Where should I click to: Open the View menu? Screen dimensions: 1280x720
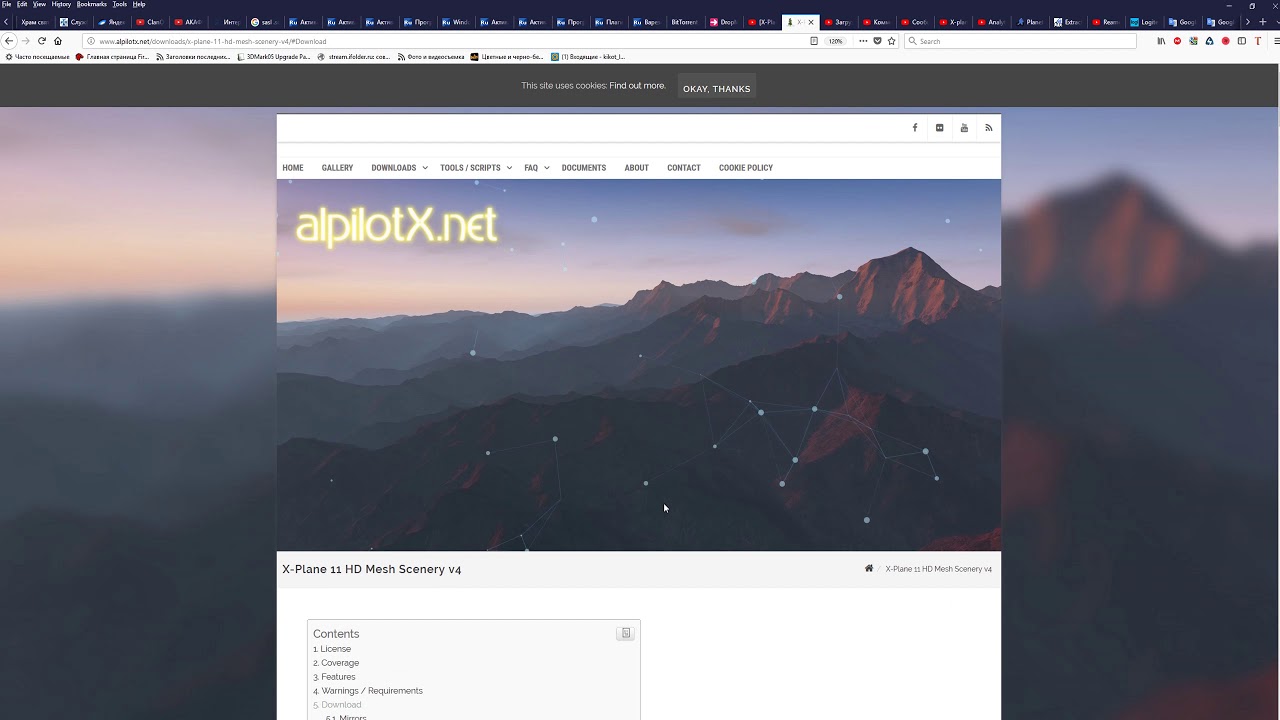pos(39,4)
